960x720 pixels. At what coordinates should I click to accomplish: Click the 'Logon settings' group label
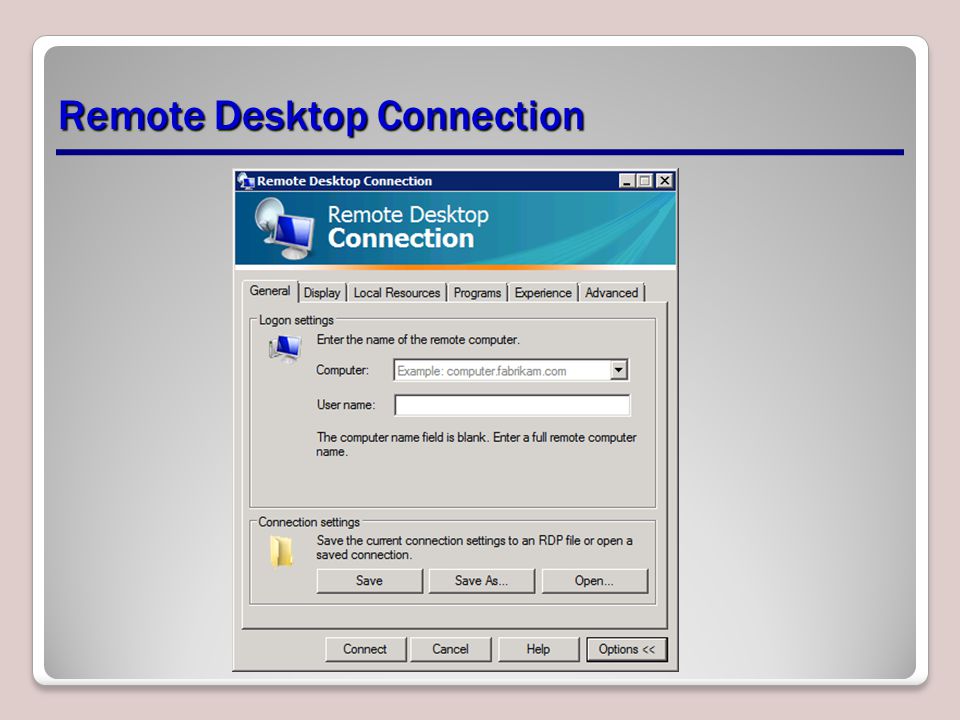[296, 320]
